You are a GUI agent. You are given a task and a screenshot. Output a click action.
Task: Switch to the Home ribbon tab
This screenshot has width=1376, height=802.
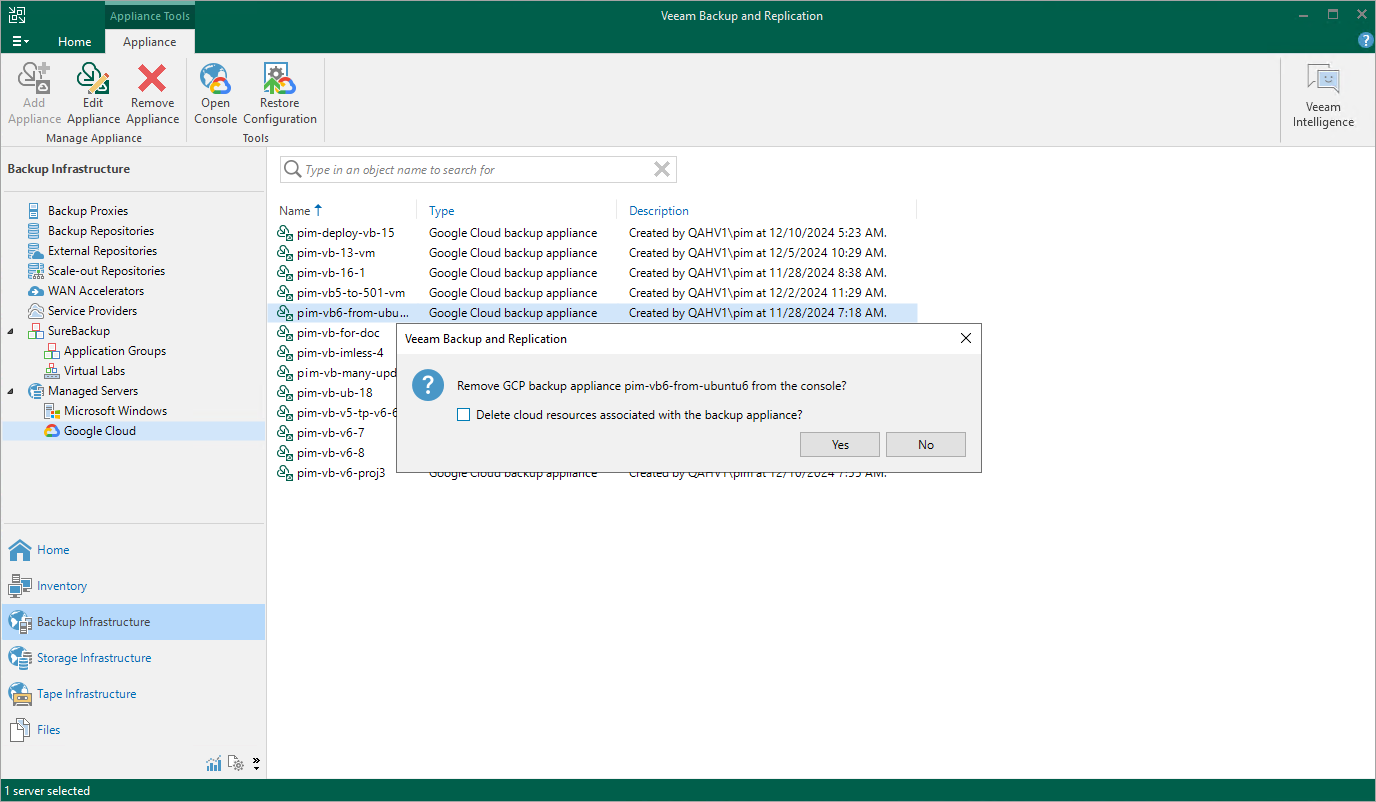[x=75, y=42]
